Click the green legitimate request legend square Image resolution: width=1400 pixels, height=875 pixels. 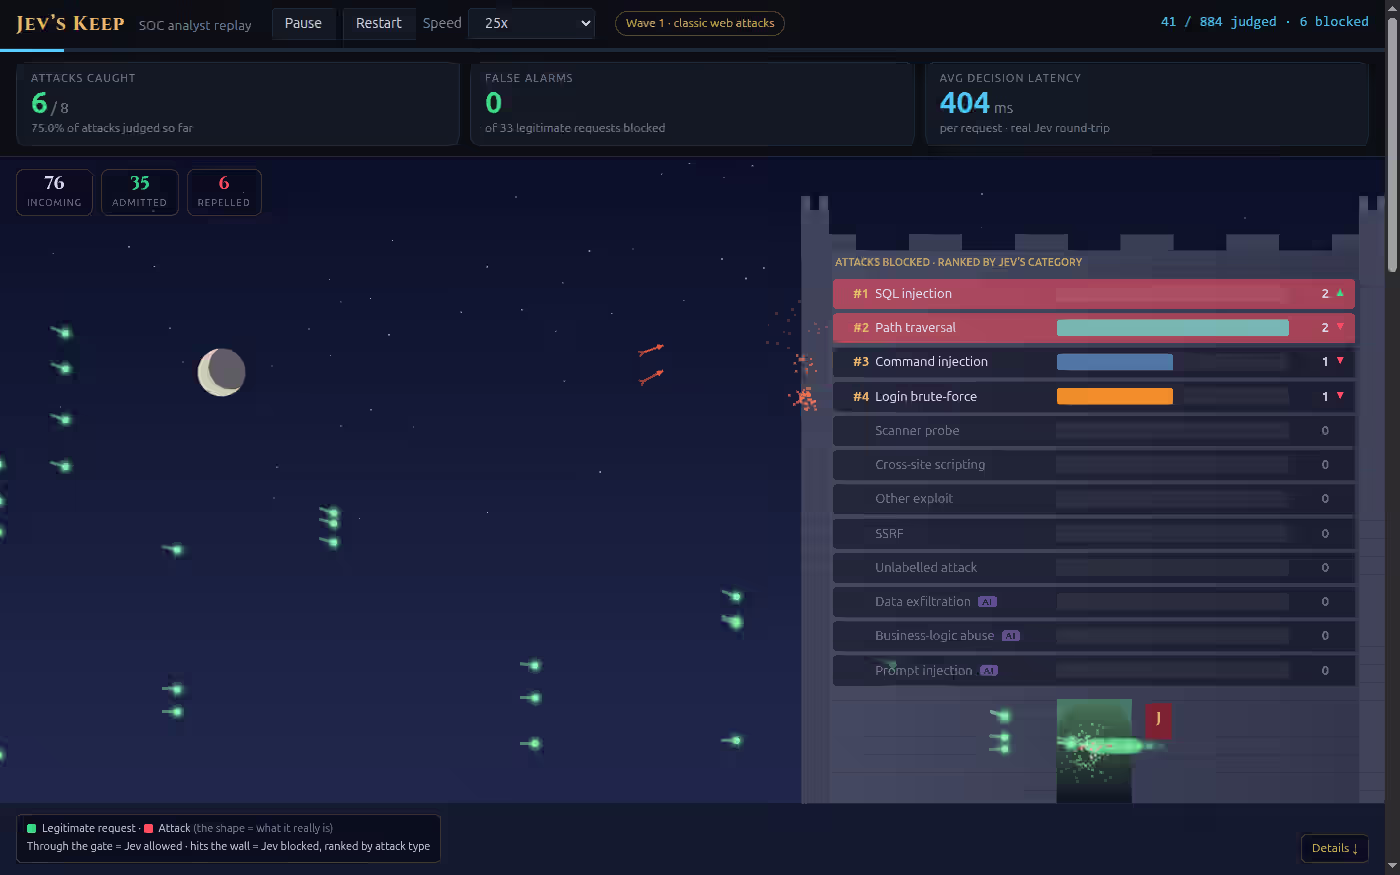(x=32, y=828)
